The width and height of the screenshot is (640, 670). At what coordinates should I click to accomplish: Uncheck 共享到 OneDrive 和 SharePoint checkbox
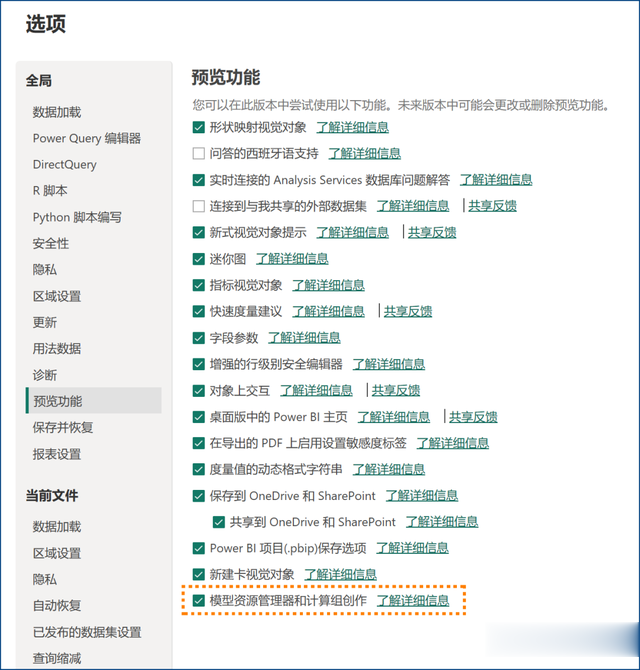(x=219, y=522)
